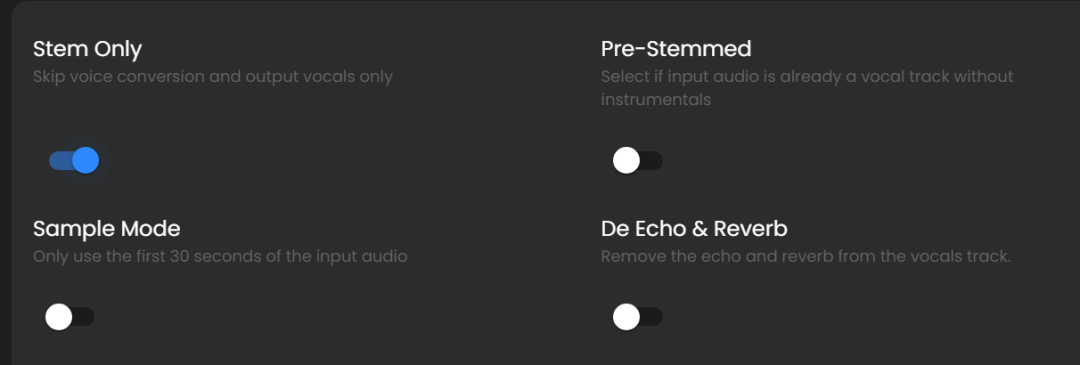Click the blue knob of the Stem Only switch
The image size is (1080, 365).
[85, 160]
